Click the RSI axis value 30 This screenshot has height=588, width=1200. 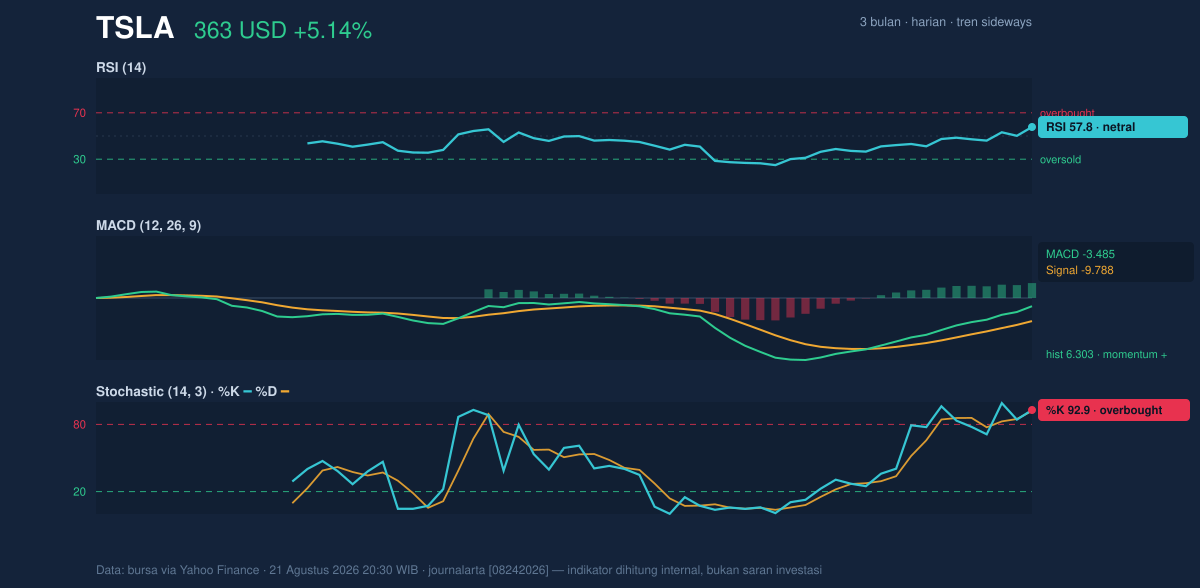tap(79, 159)
